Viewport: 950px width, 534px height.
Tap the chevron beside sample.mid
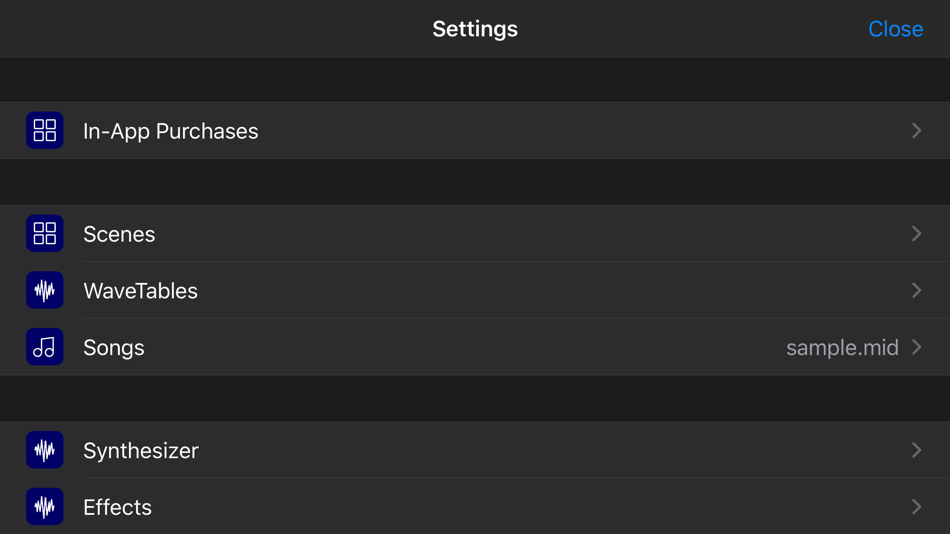click(916, 347)
